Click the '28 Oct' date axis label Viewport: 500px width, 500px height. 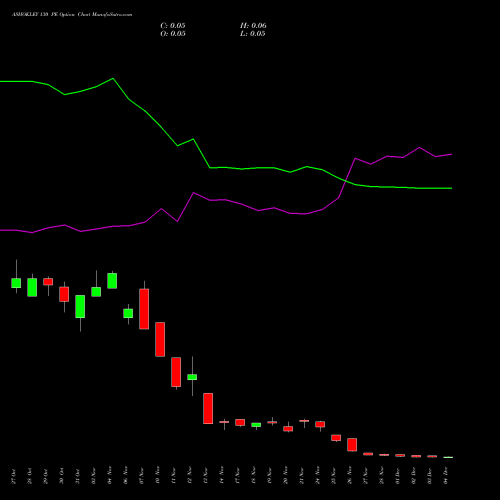[x=30, y=476]
